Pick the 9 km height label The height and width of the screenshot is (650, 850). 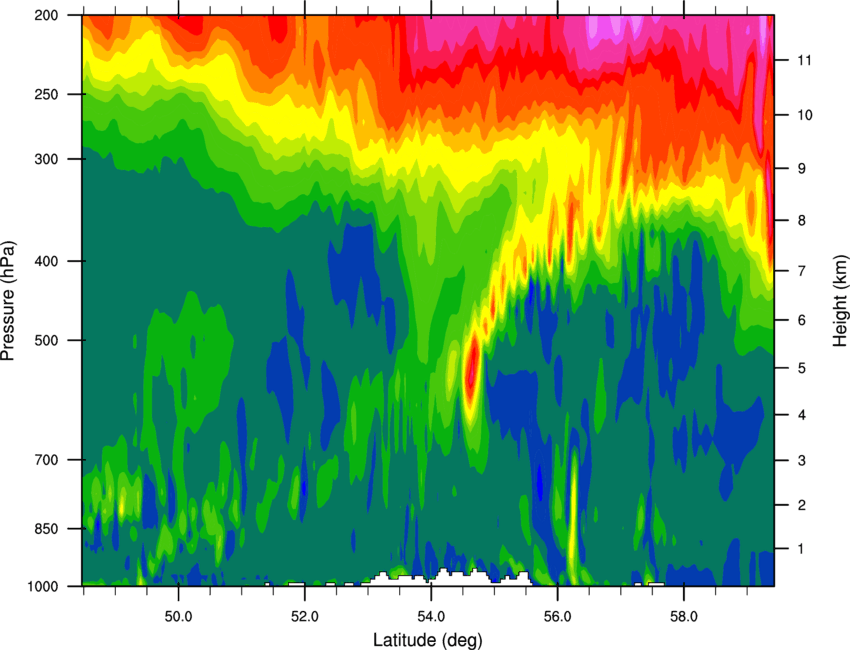click(x=802, y=169)
